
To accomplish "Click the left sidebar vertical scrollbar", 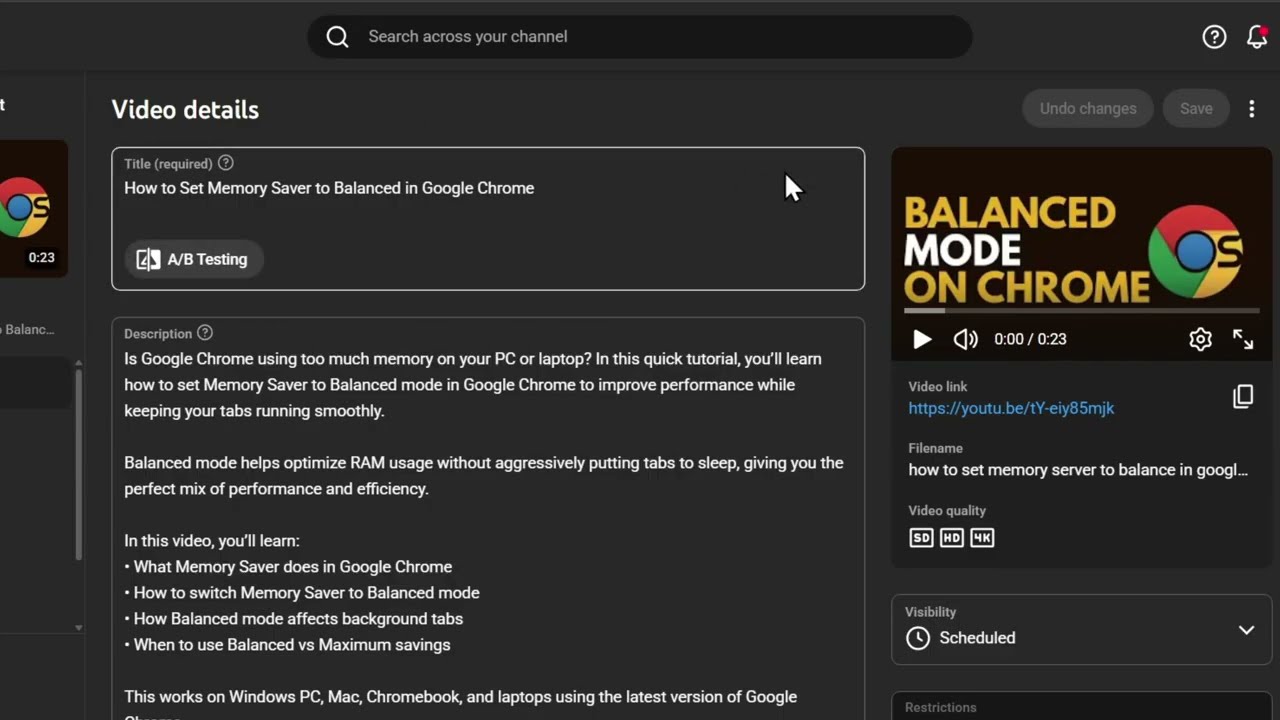I will pyautogui.click(x=79, y=465).
